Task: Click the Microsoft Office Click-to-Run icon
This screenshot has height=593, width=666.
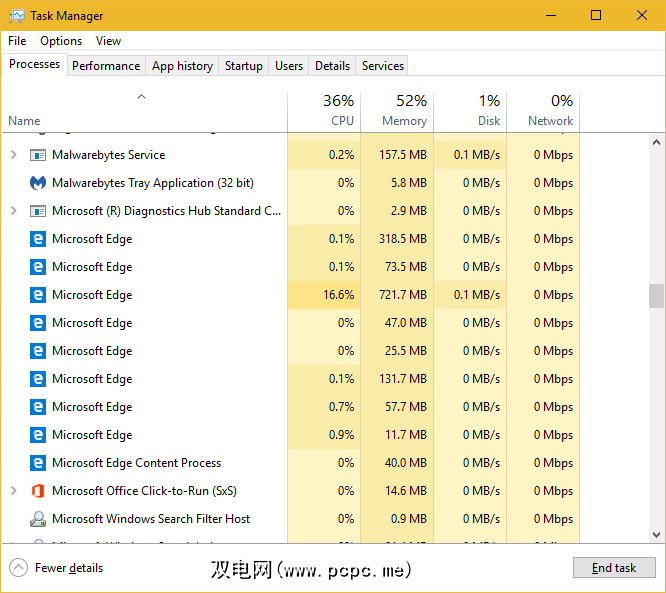Action: 38,491
